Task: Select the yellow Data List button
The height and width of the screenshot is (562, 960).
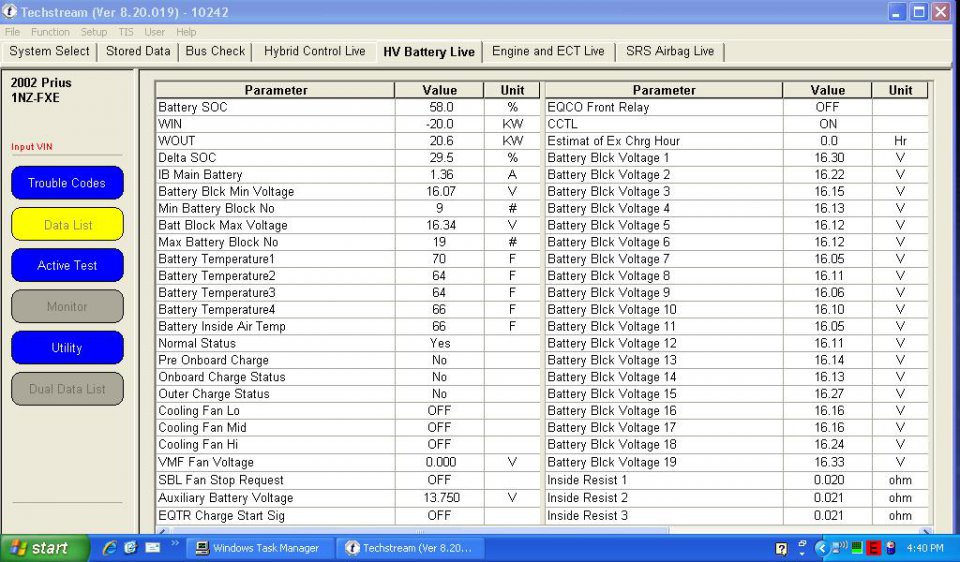Action: (67, 225)
